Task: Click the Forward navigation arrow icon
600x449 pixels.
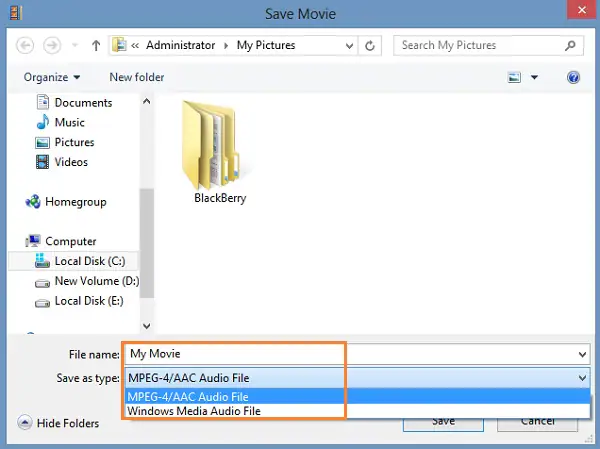Action: (x=52, y=46)
